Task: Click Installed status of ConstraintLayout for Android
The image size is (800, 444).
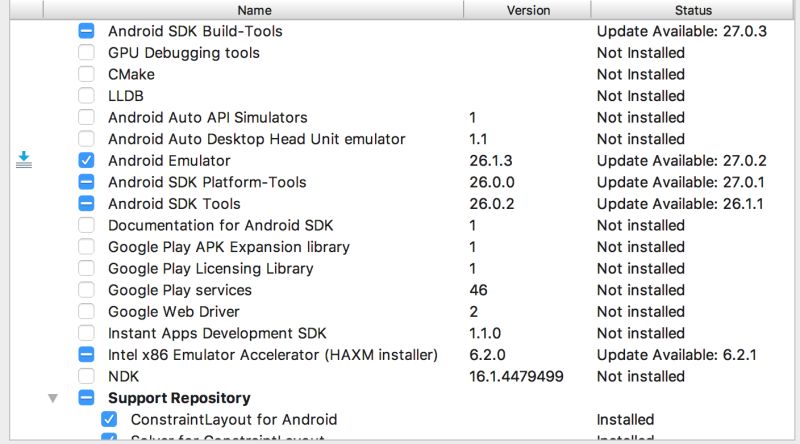Action: tap(625, 420)
